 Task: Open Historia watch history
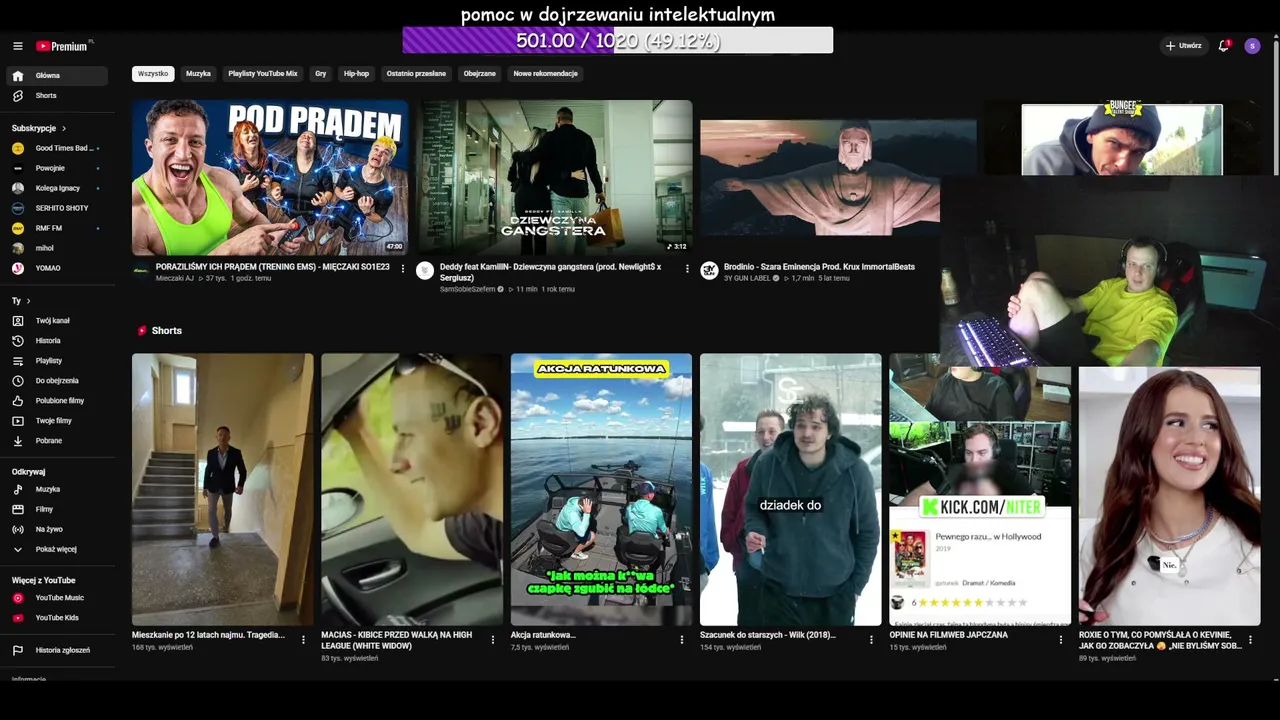tap(58, 341)
